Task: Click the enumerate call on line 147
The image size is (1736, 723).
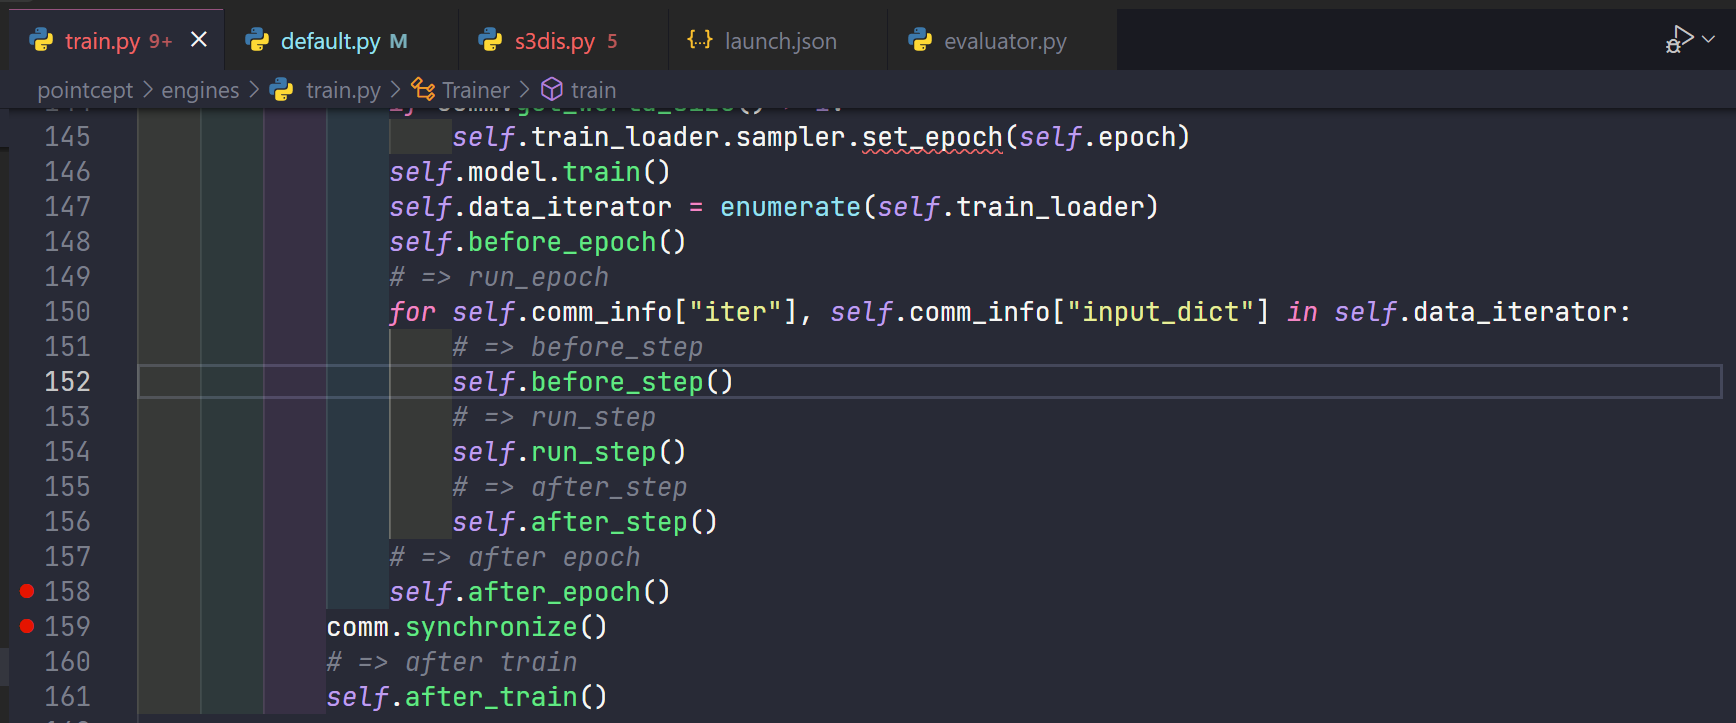Action: tap(790, 207)
